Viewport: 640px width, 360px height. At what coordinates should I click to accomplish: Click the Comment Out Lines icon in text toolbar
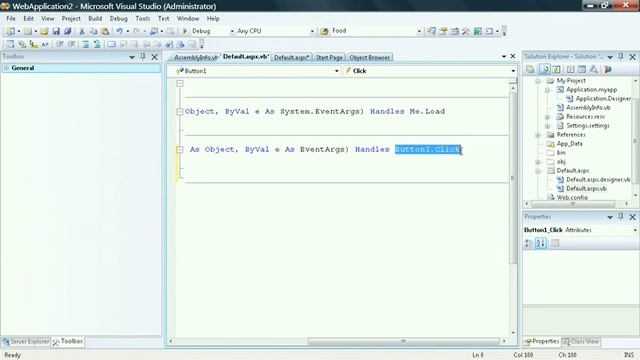[x=86, y=44]
